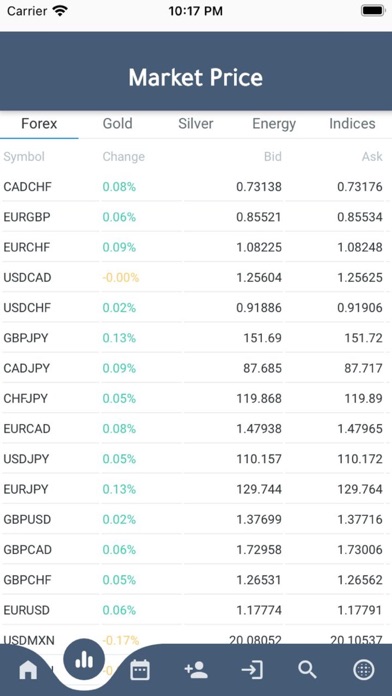The image size is (392, 696).
Task: Tap the Wi-Fi status icon
Action: pos(59,11)
